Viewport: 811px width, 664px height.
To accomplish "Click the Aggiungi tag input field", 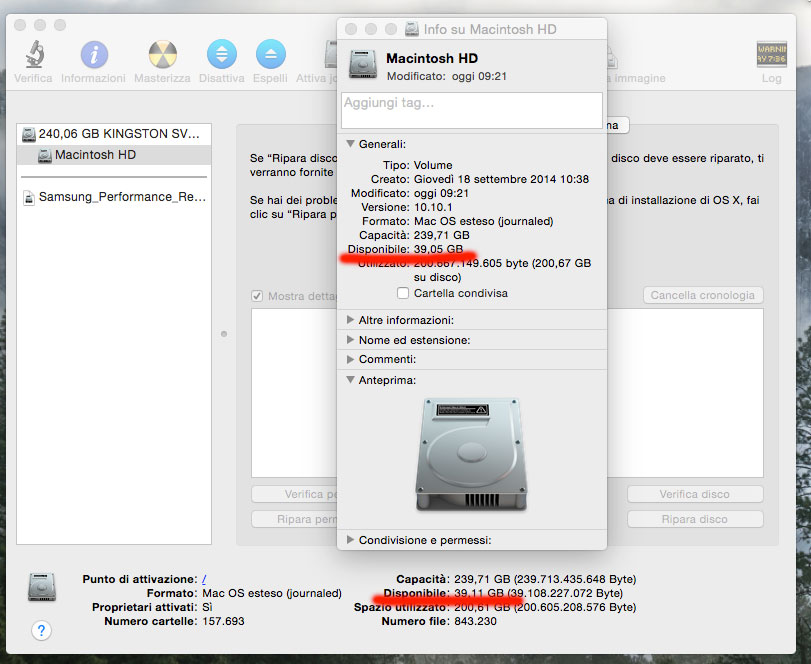I will 472,110.
